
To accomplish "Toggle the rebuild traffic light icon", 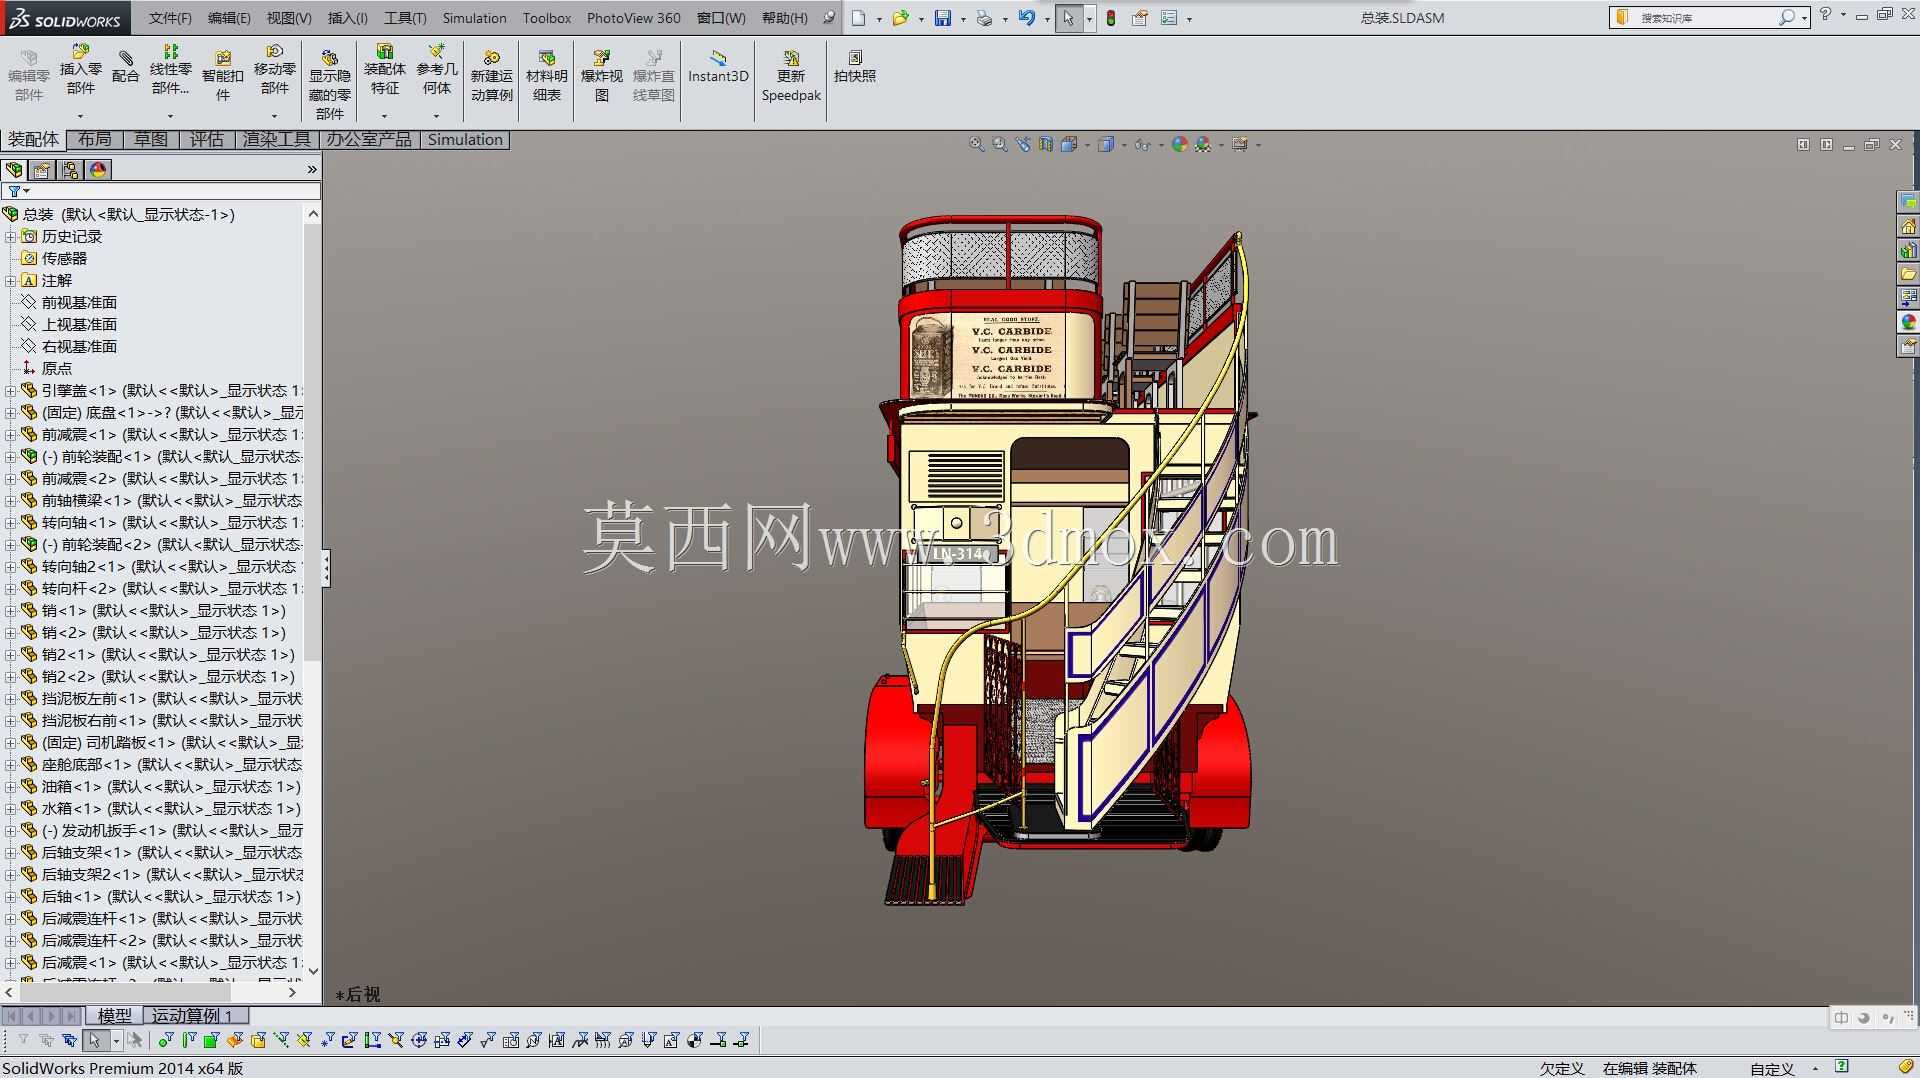I will tap(1111, 18).
